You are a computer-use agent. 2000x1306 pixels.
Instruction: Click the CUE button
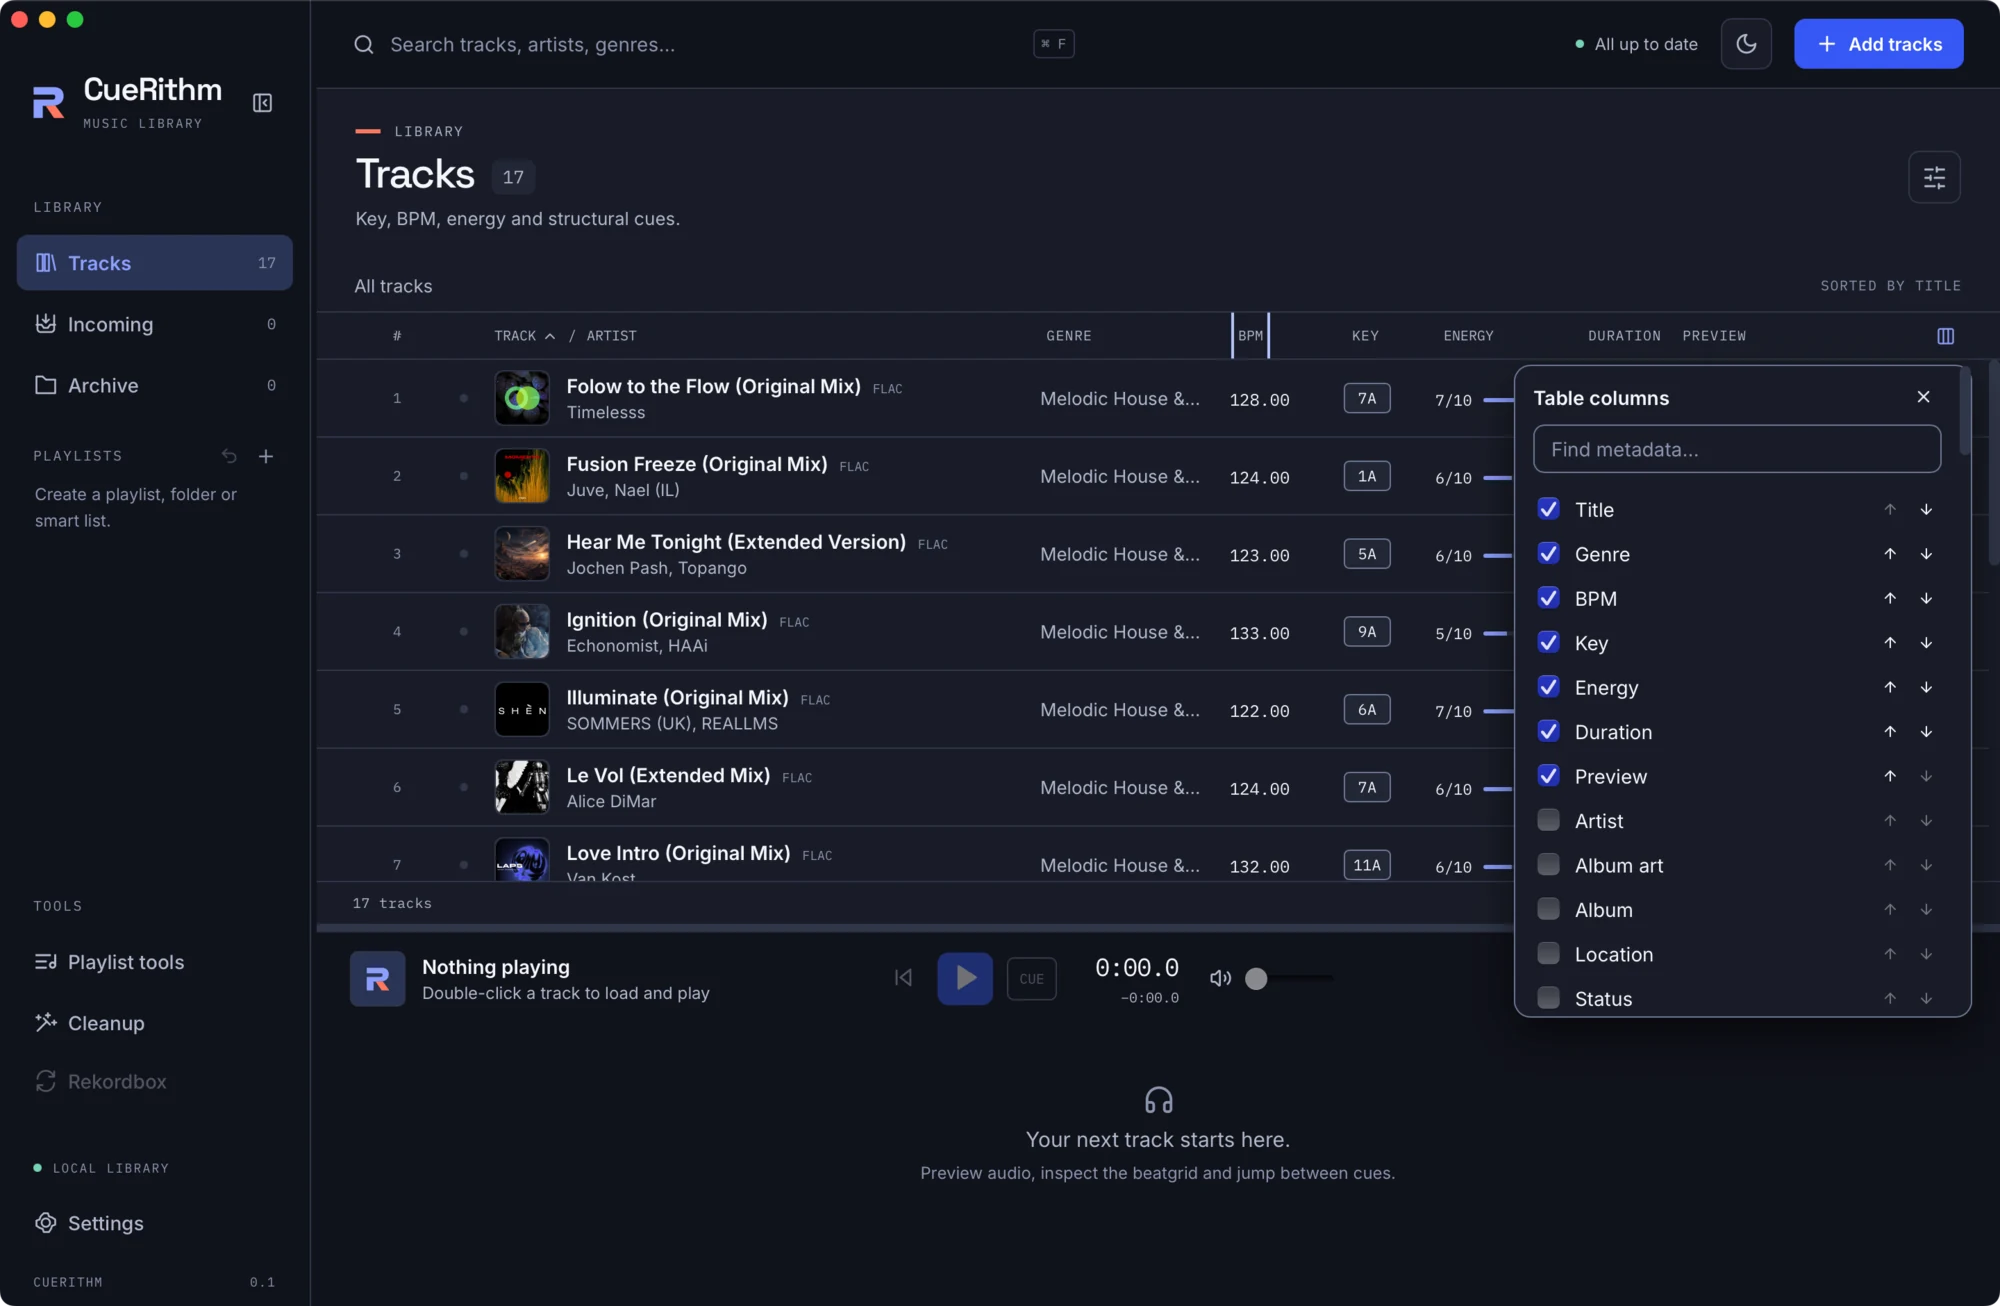coord(1031,979)
